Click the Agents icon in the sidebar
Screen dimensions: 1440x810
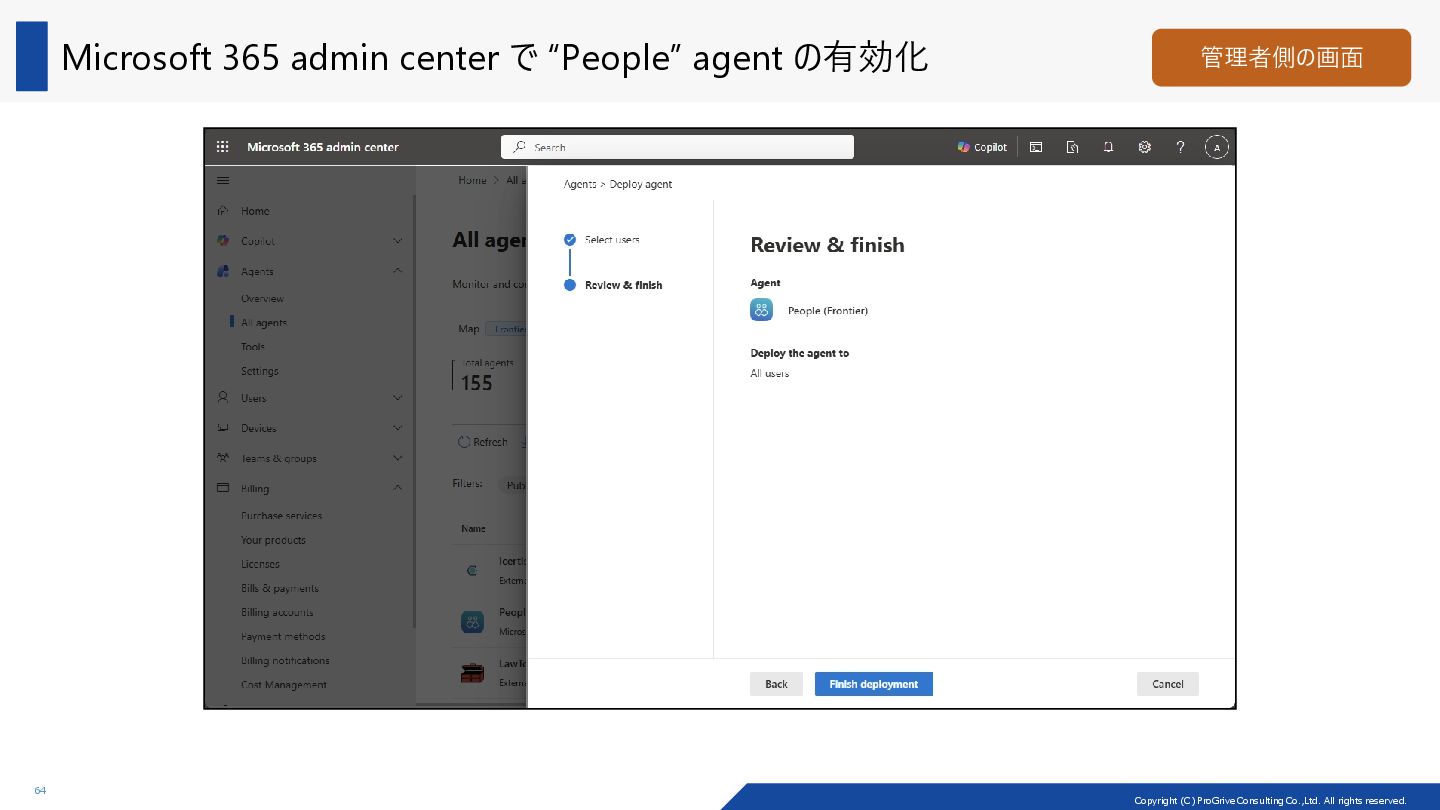pyautogui.click(x=223, y=271)
